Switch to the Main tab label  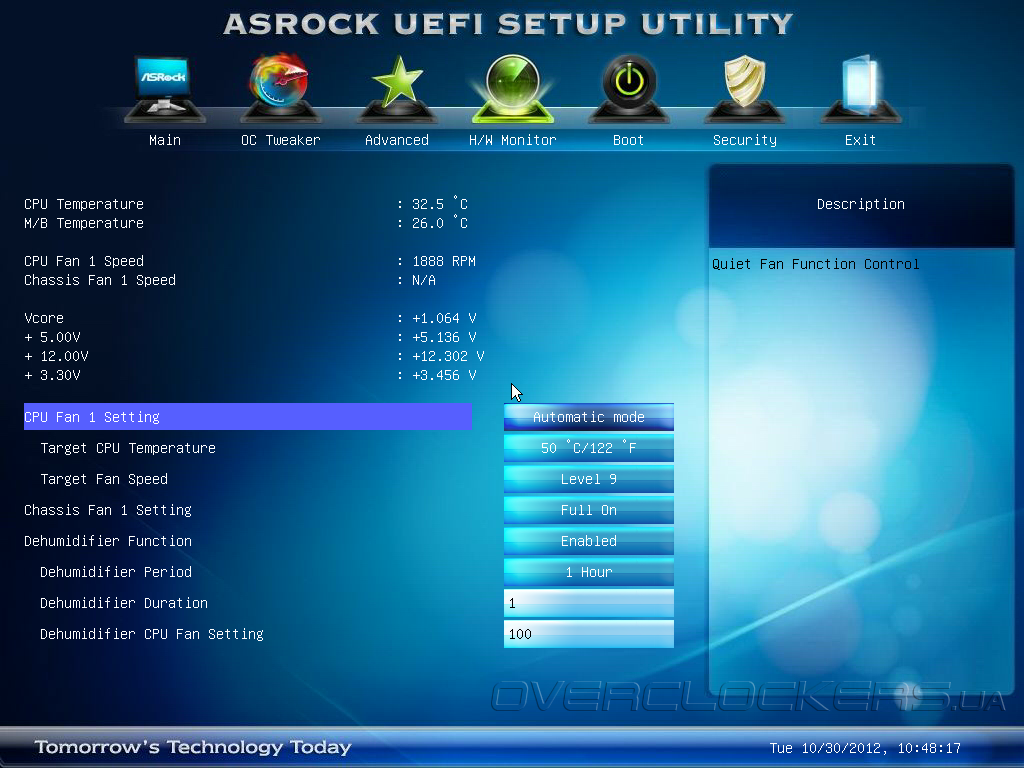(x=165, y=140)
